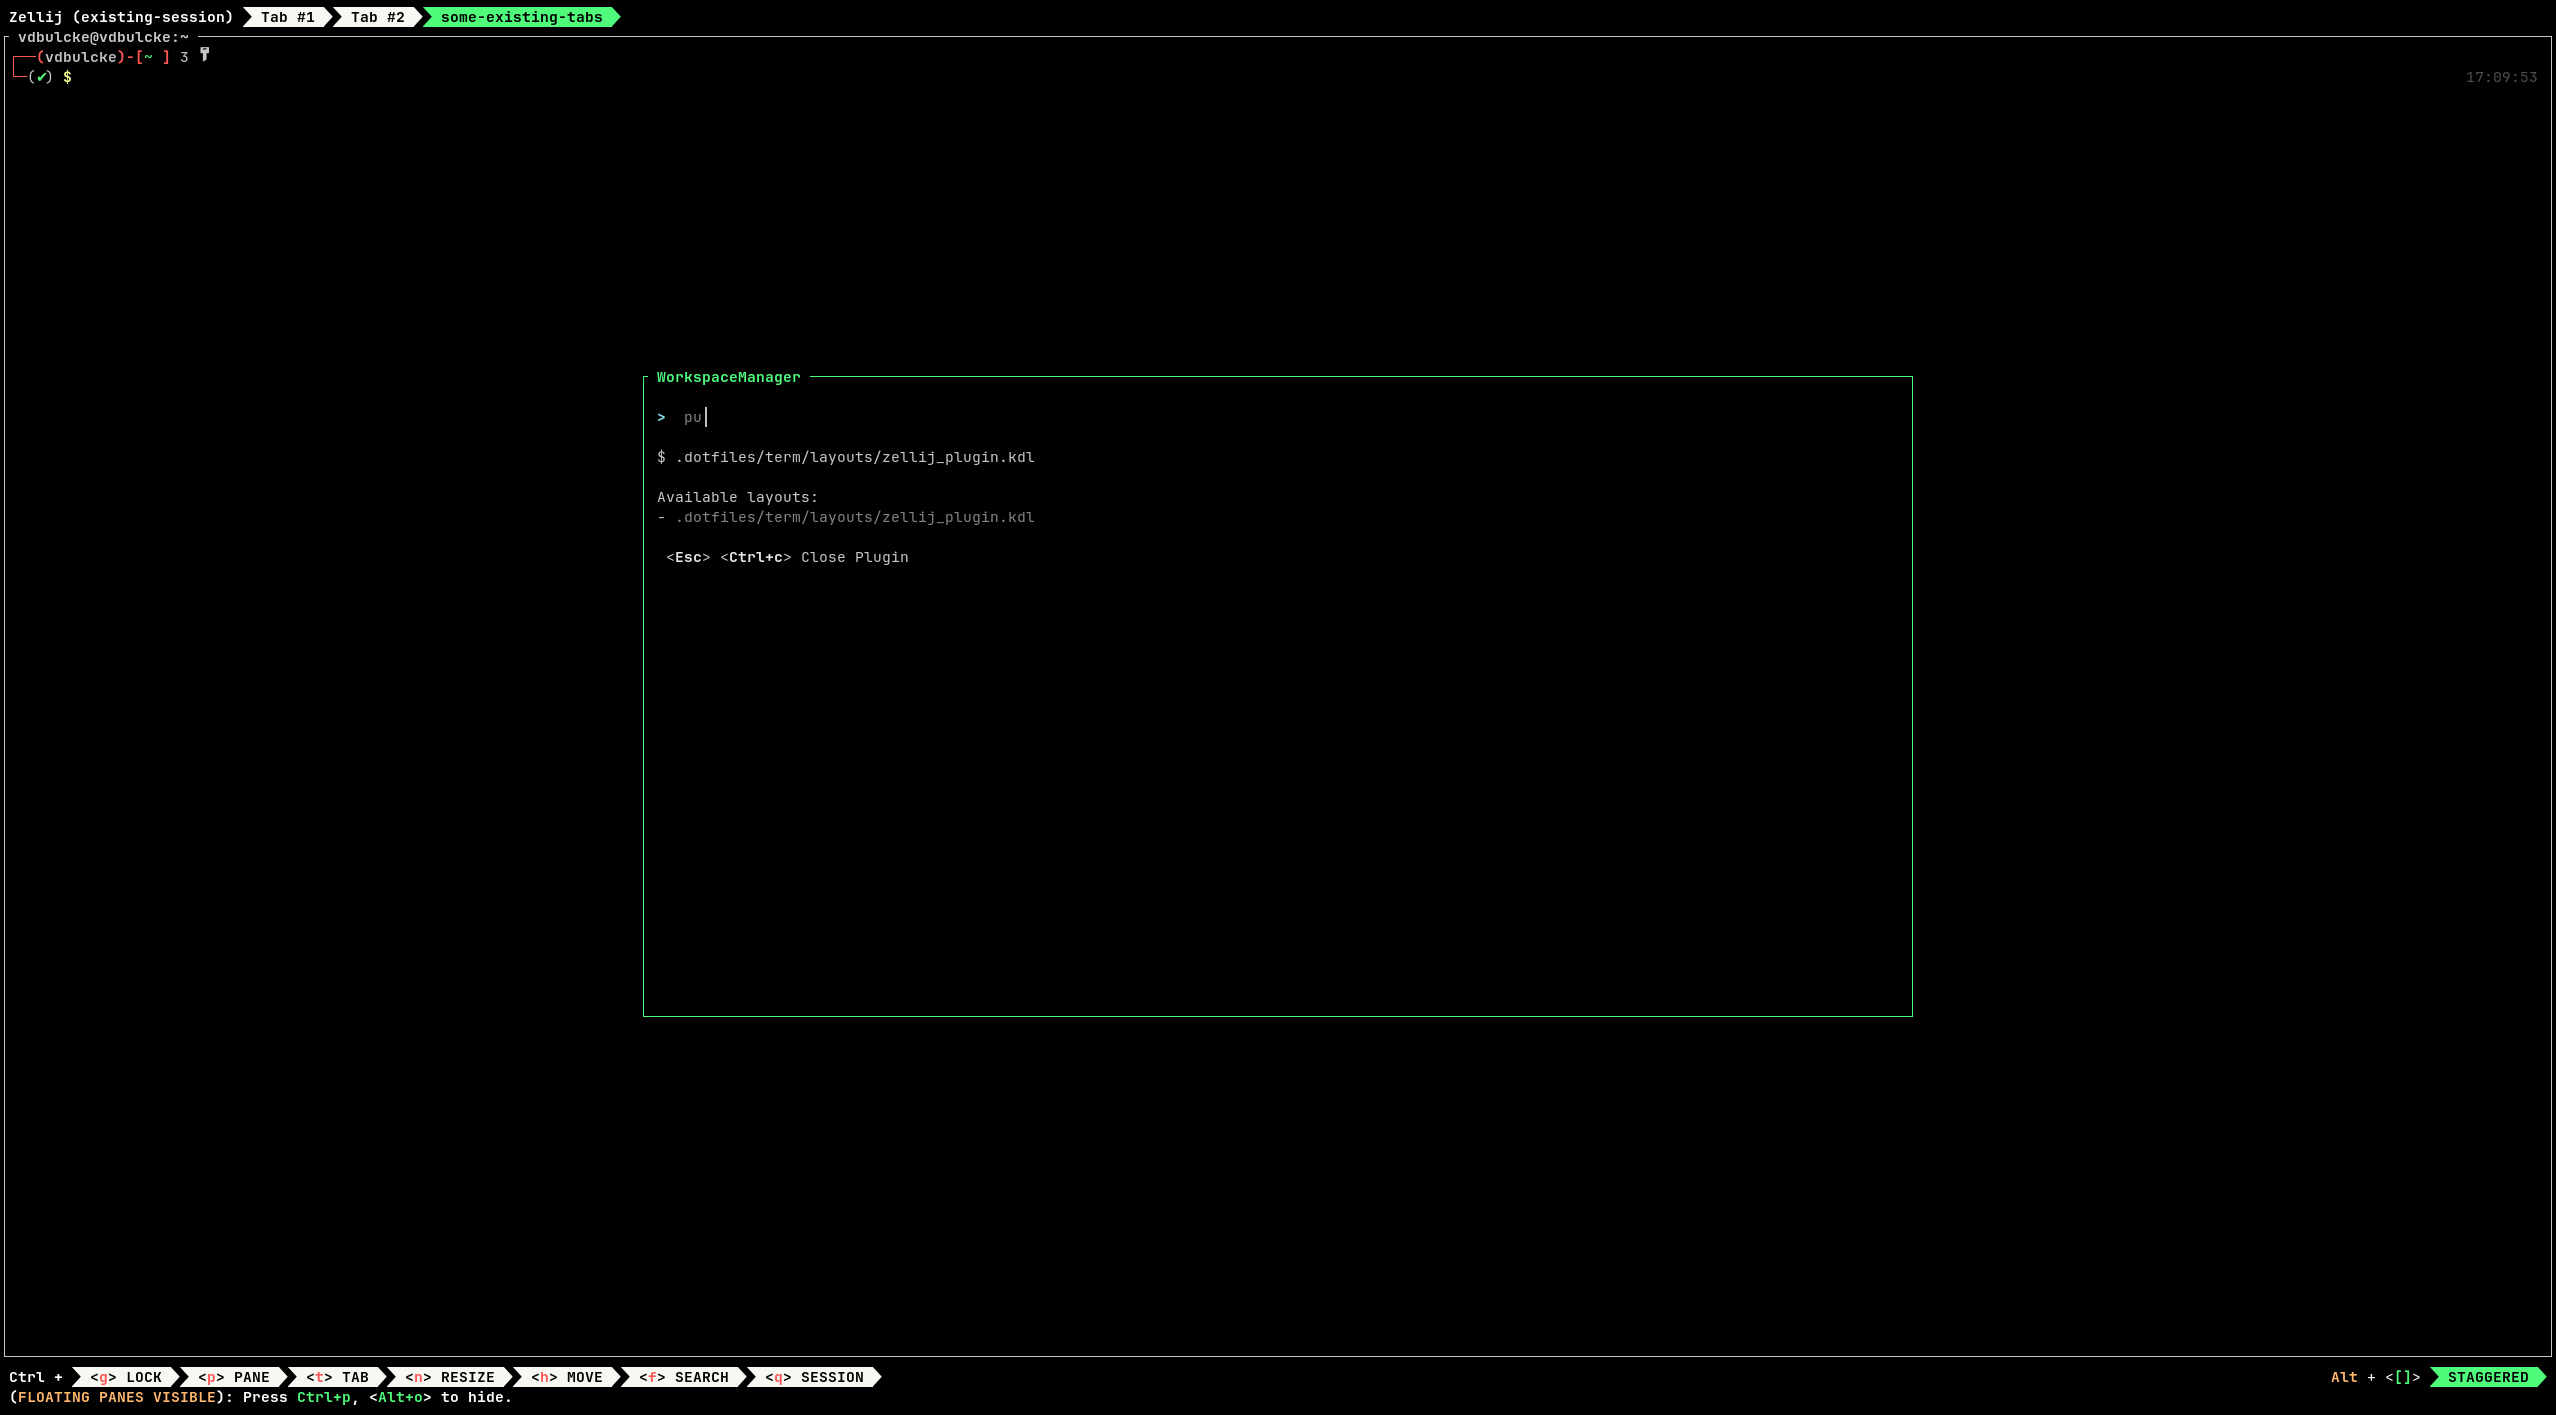The height and width of the screenshot is (1415, 2556).
Task: Click the PANE mode keybinding
Action: click(x=234, y=1377)
